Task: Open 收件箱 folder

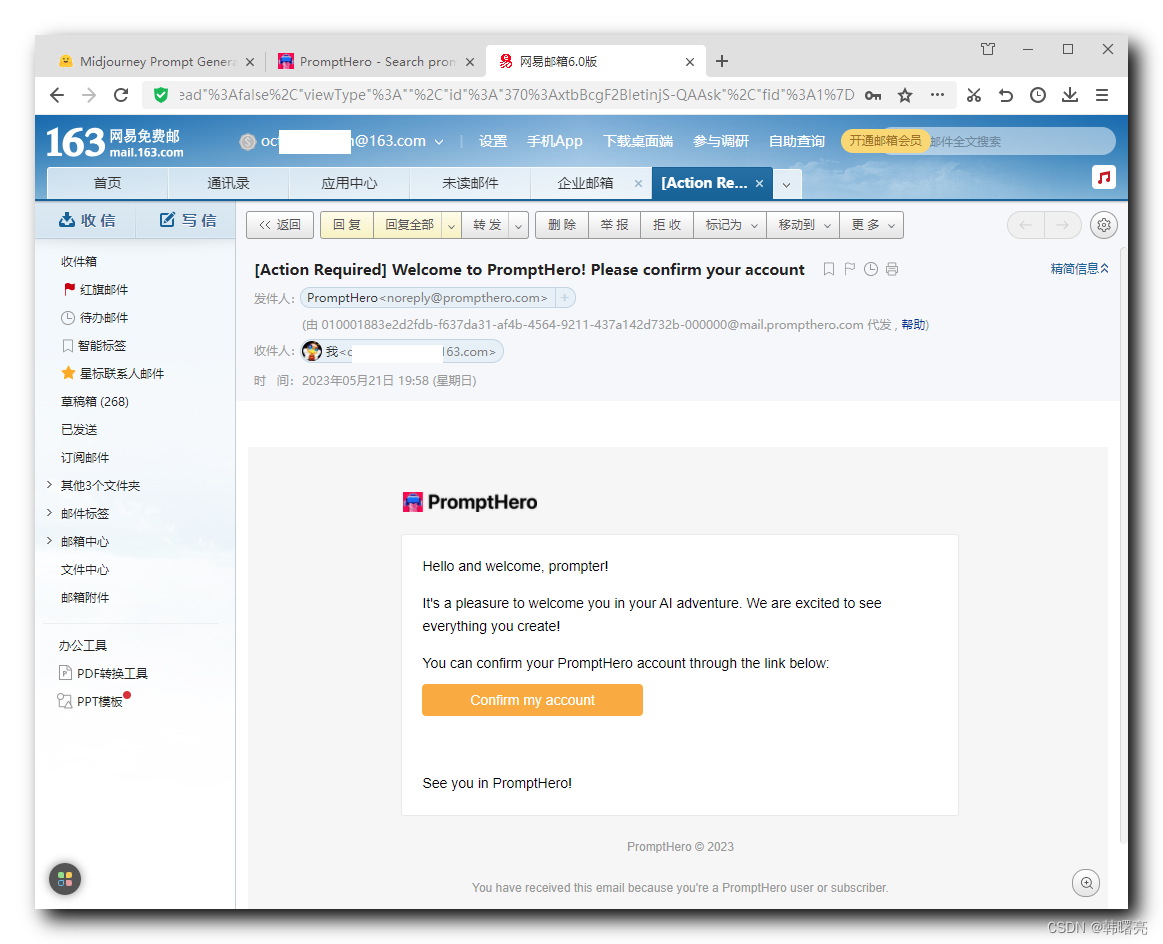Action: 79,262
